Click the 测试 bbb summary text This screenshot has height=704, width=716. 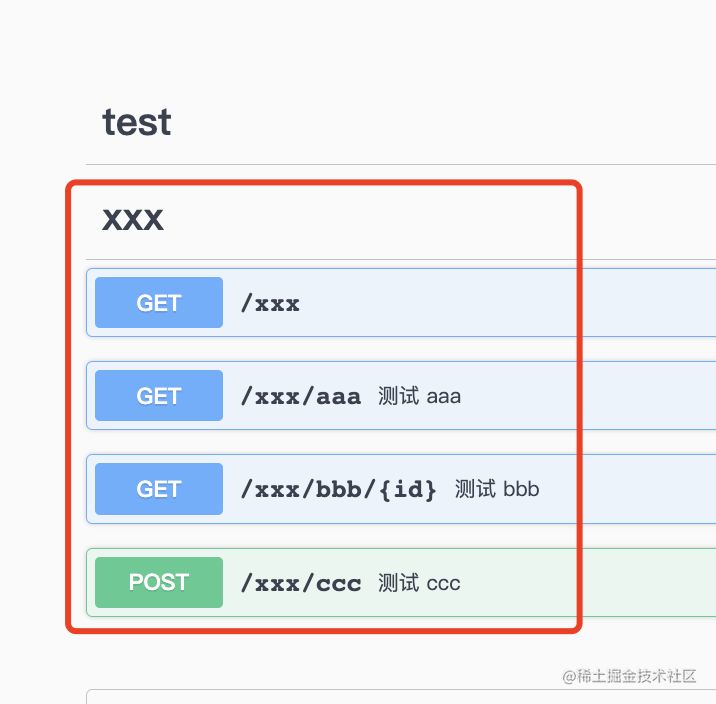497,489
